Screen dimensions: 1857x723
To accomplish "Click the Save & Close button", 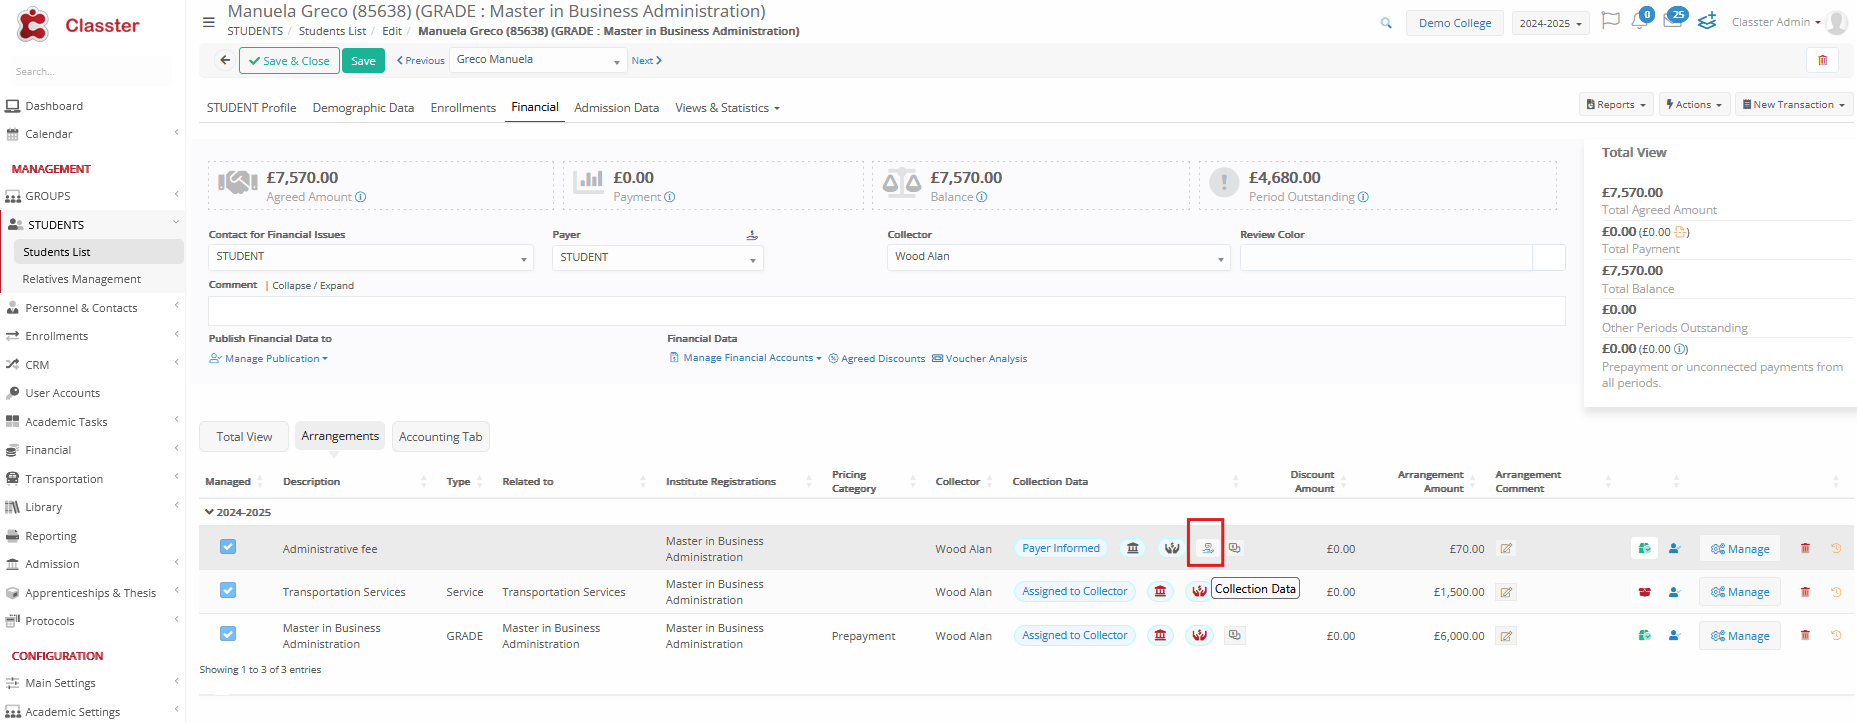I will click(289, 61).
